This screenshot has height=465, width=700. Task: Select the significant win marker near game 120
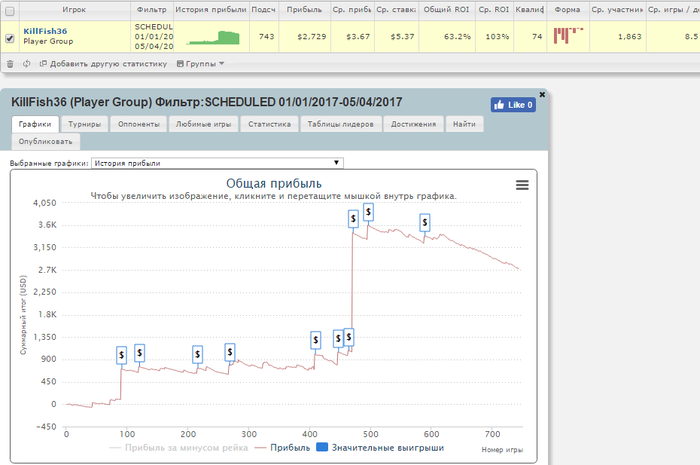tap(140, 353)
